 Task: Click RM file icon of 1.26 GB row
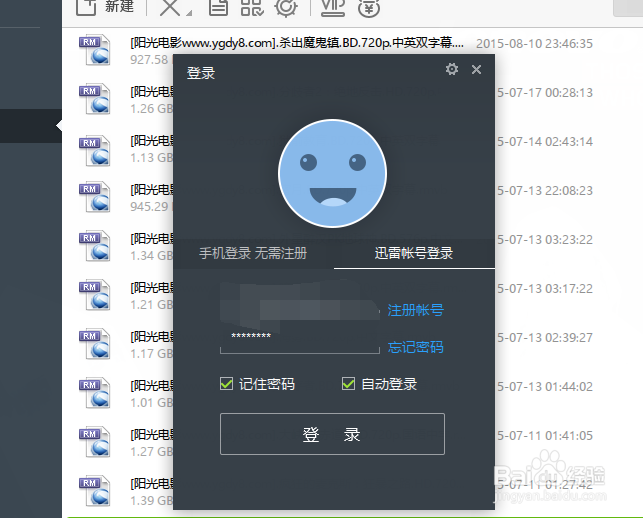coord(95,99)
